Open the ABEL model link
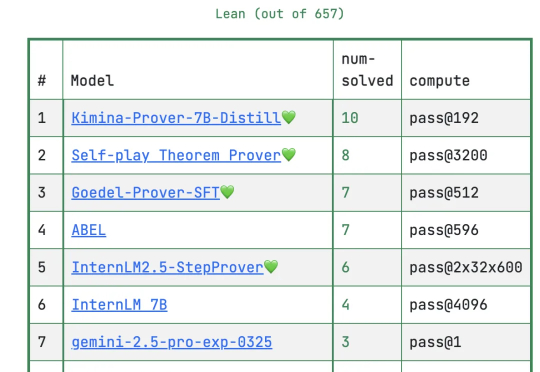The width and height of the screenshot is (540, 372). (89, 230)
